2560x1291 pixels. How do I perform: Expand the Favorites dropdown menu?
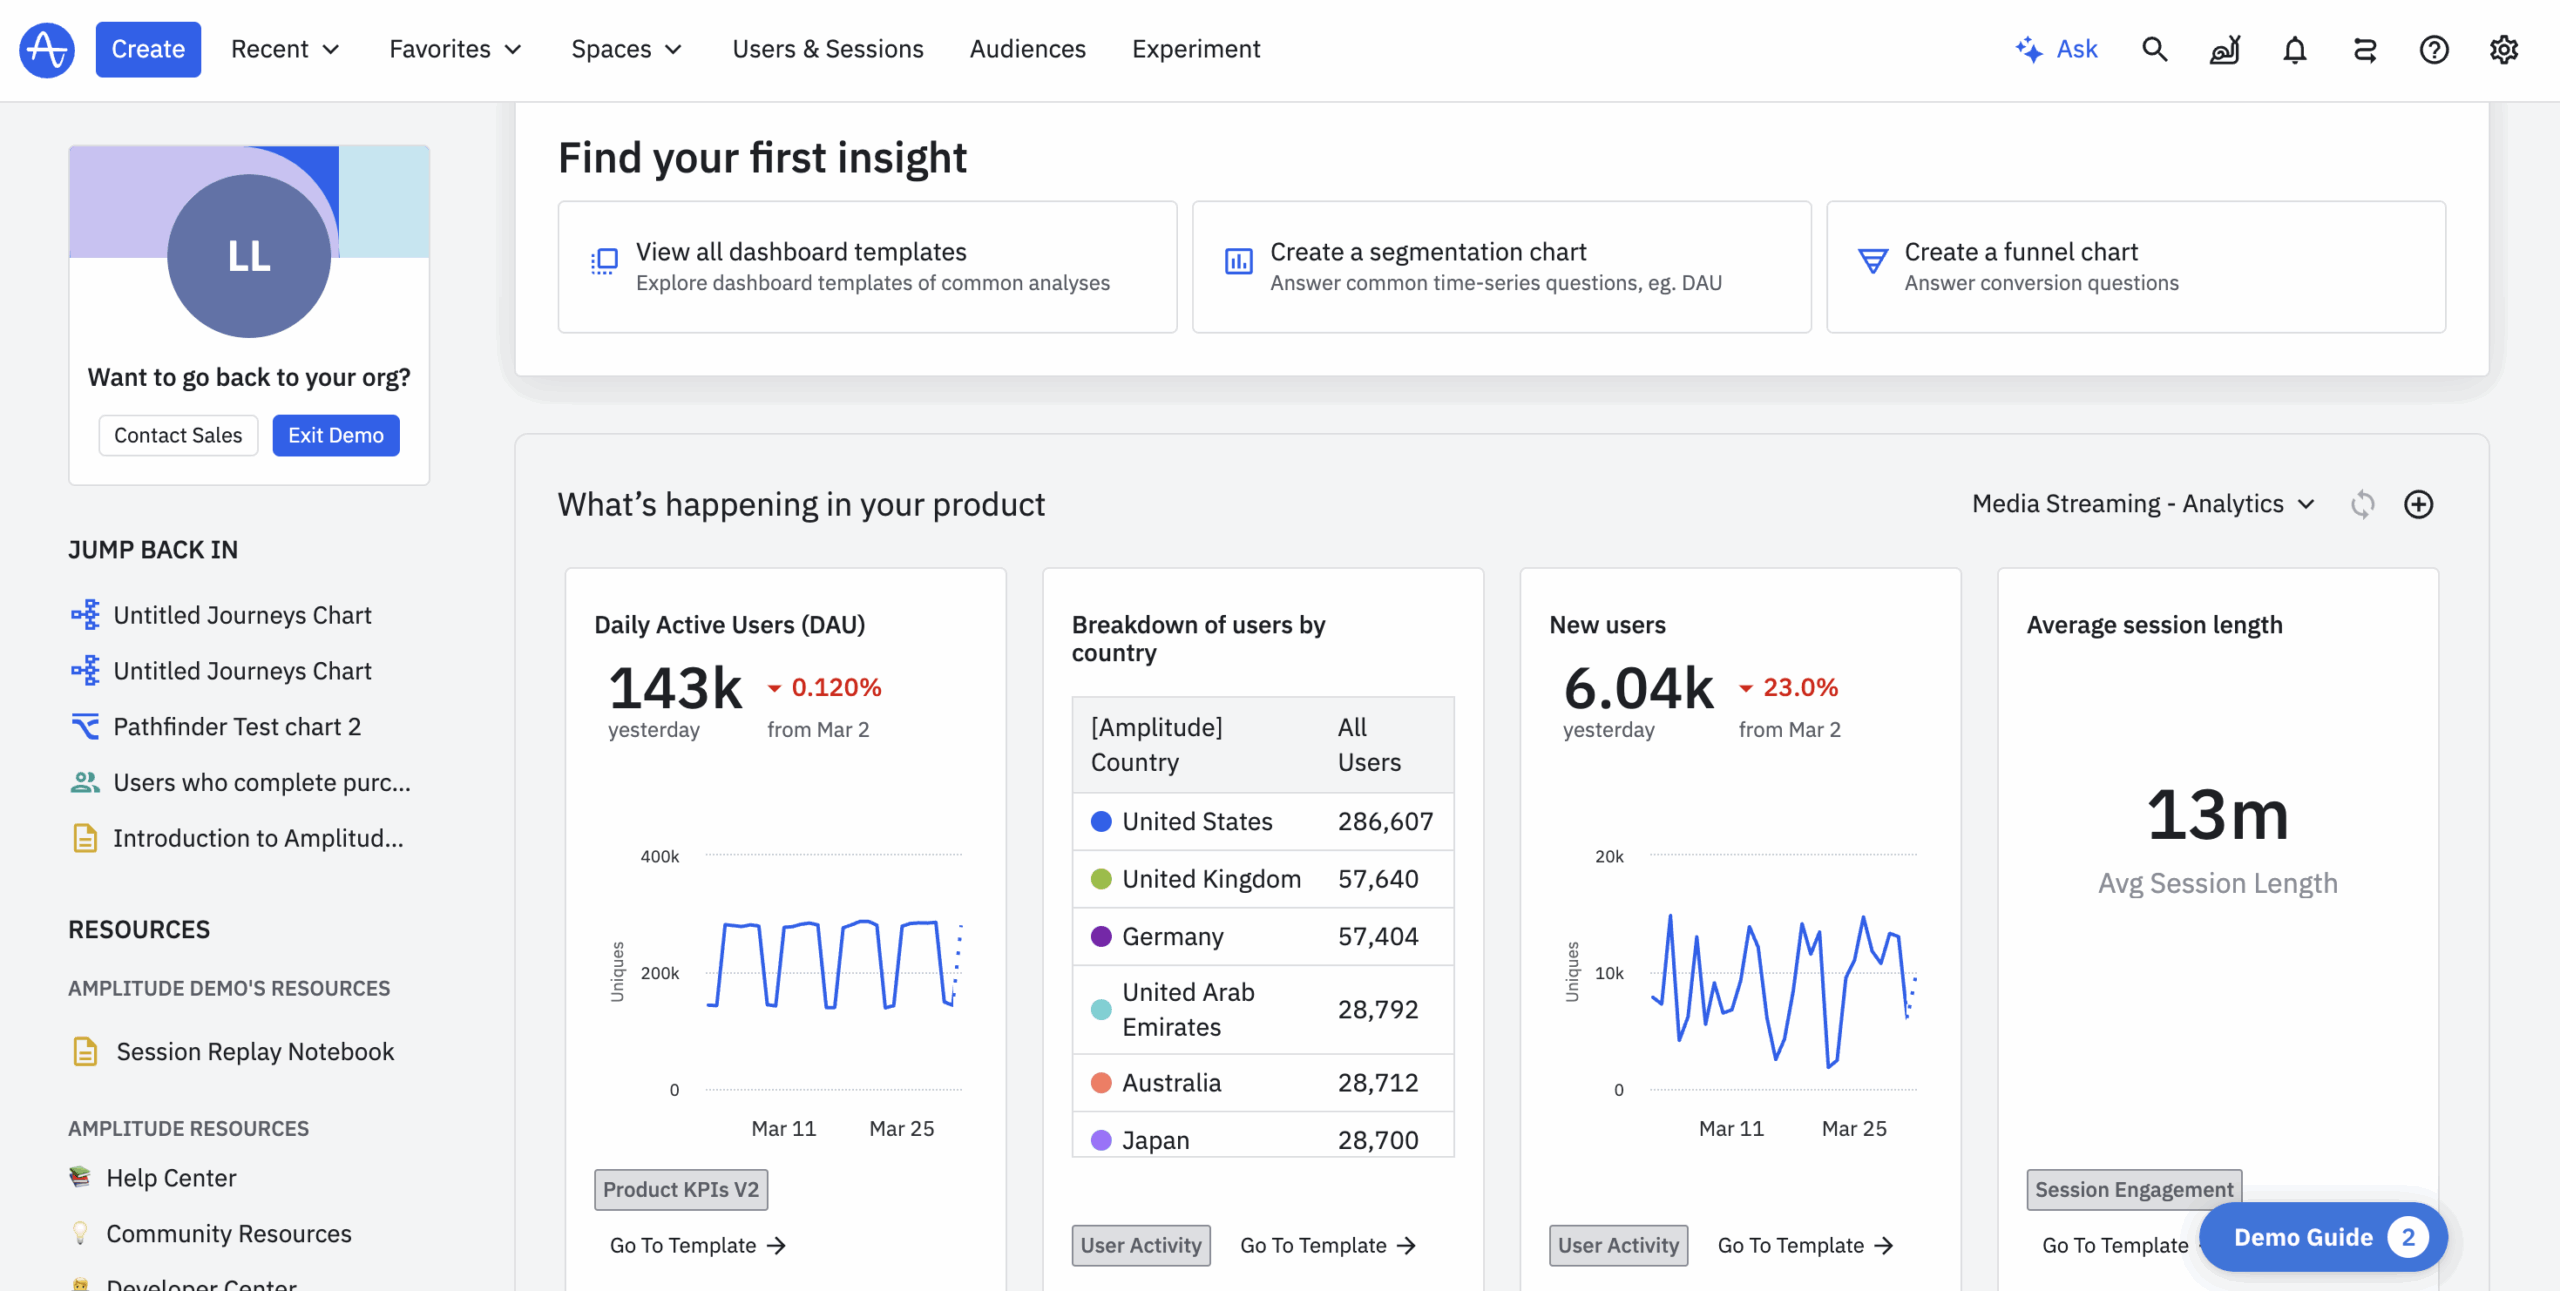[x=455, y=49]
